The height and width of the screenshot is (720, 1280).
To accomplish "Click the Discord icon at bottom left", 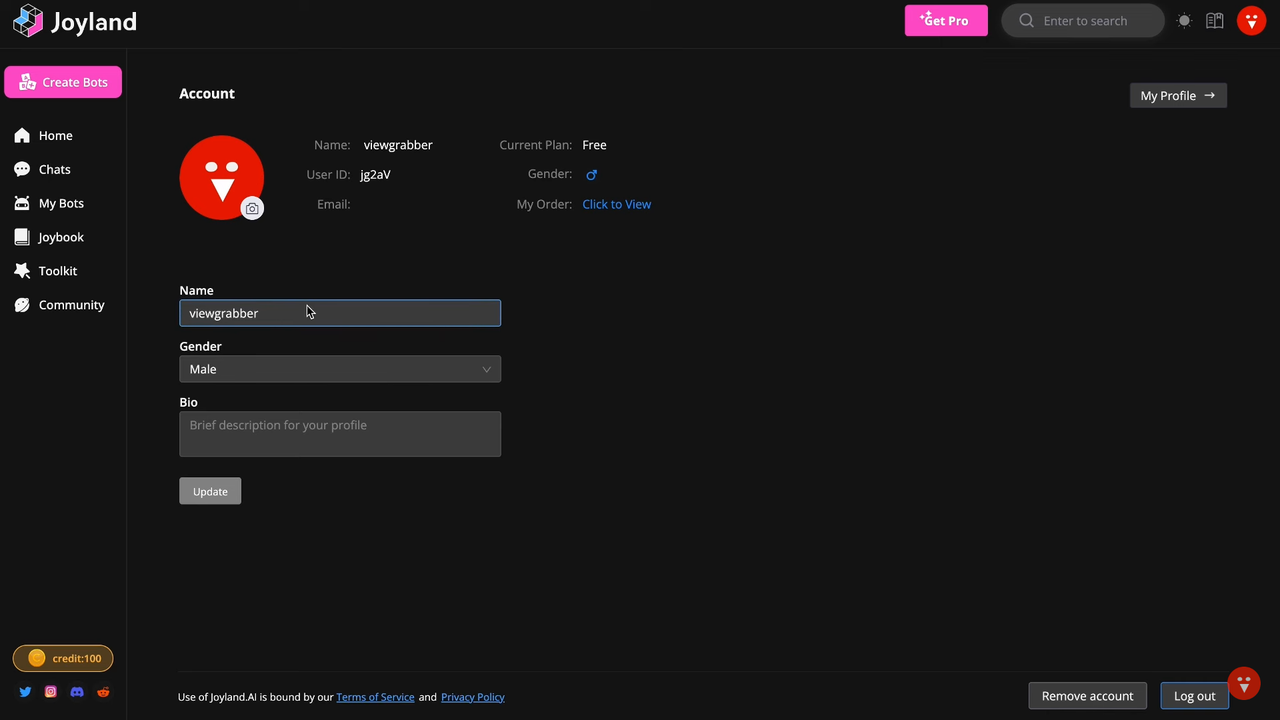I will coord(77,691).
